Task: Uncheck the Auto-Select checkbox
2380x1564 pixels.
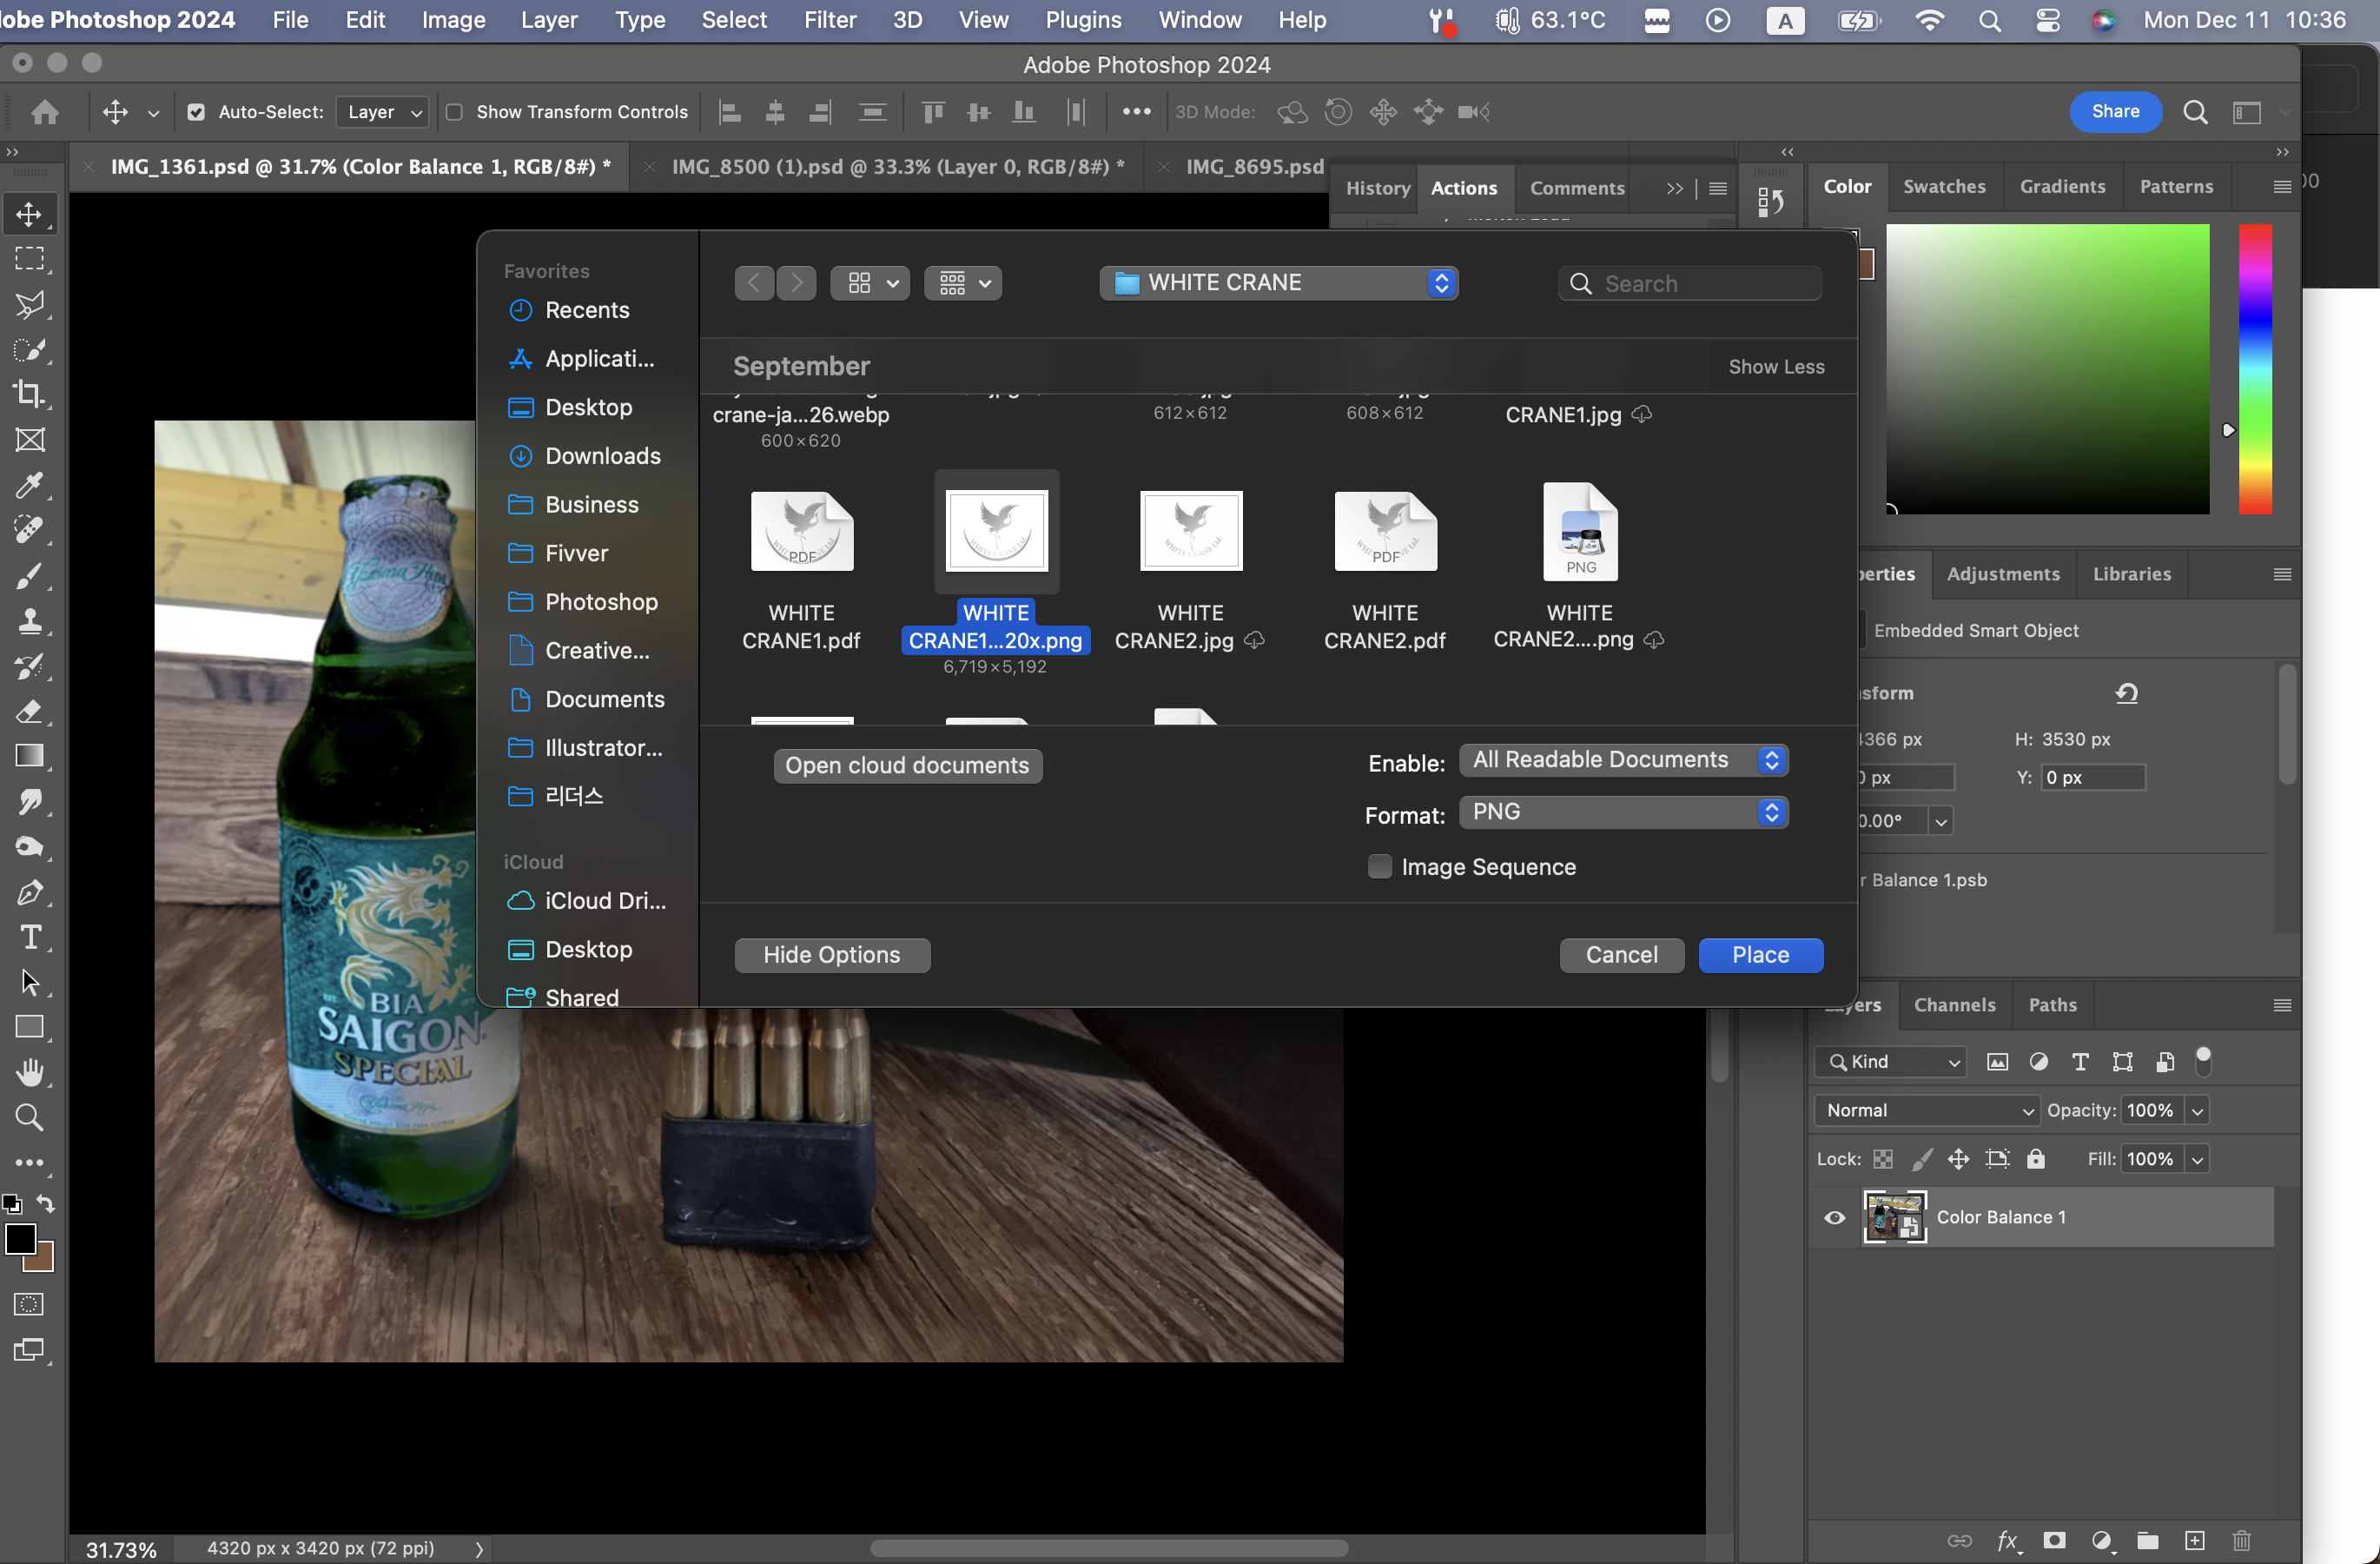Action: [x=196, y=112]
